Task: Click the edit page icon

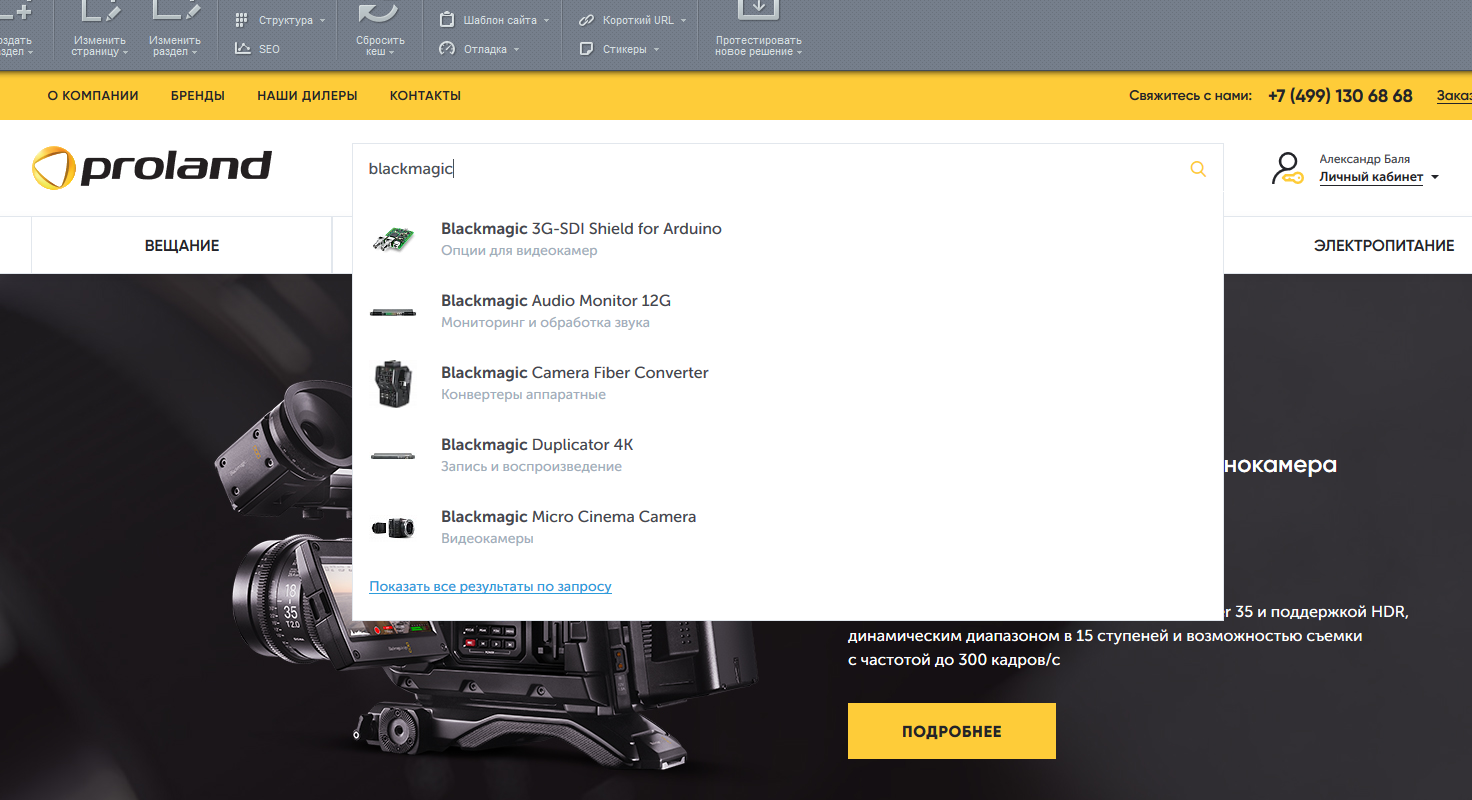Action: 100,12
